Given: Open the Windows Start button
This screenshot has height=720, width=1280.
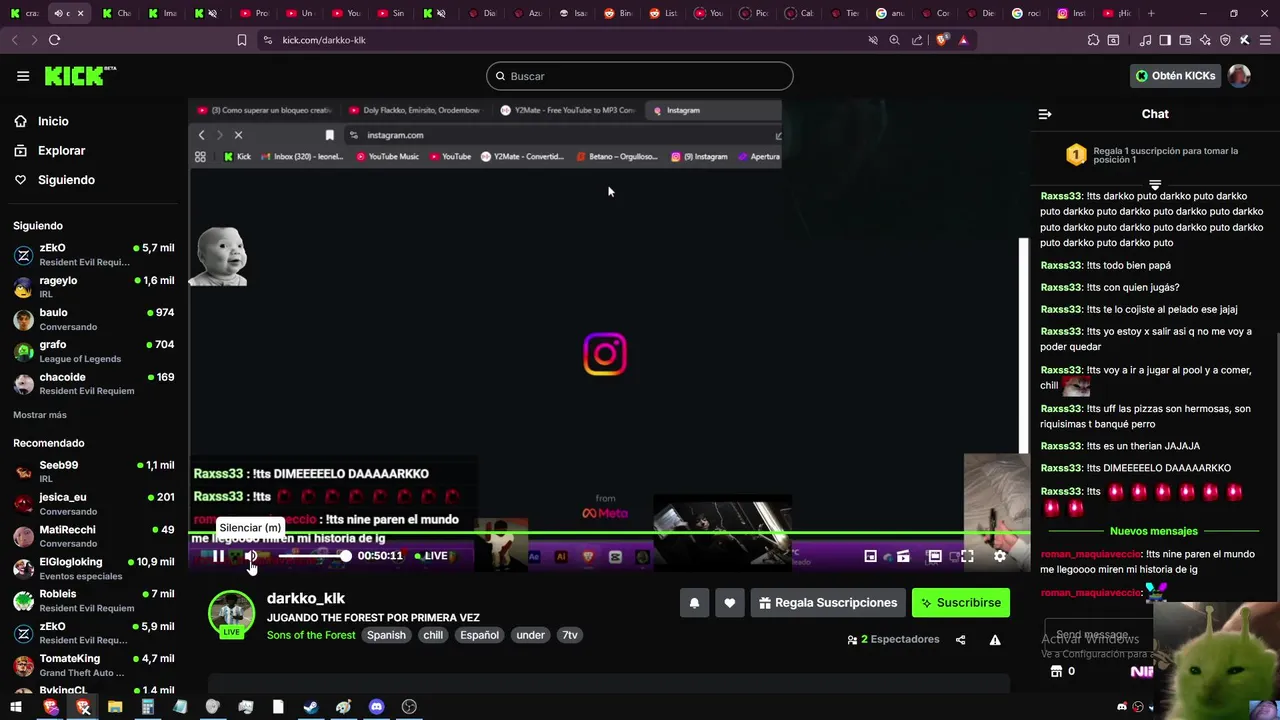Looking at the screenshot, I should click(x=16, y=707).
